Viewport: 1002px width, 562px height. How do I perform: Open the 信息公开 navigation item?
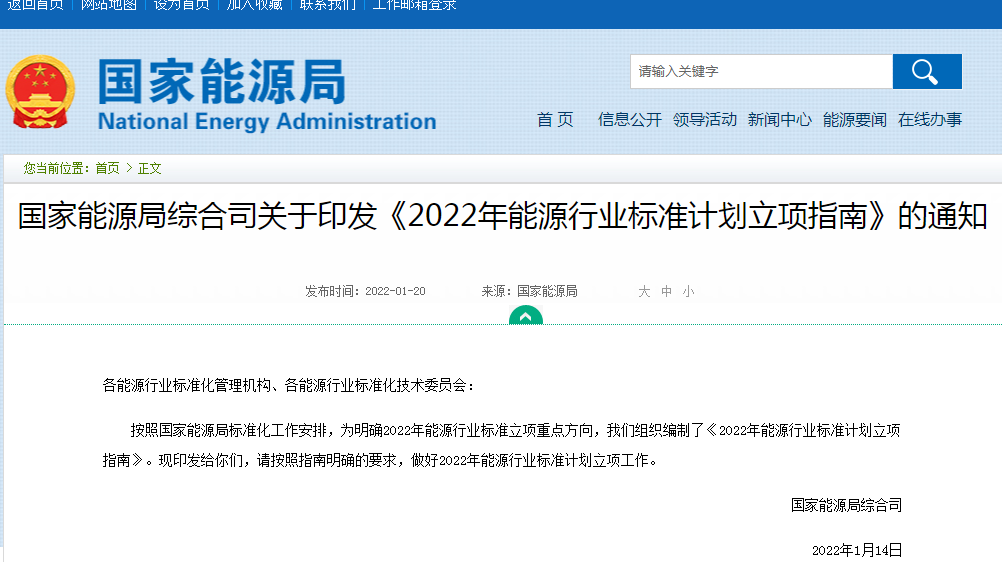629,120
